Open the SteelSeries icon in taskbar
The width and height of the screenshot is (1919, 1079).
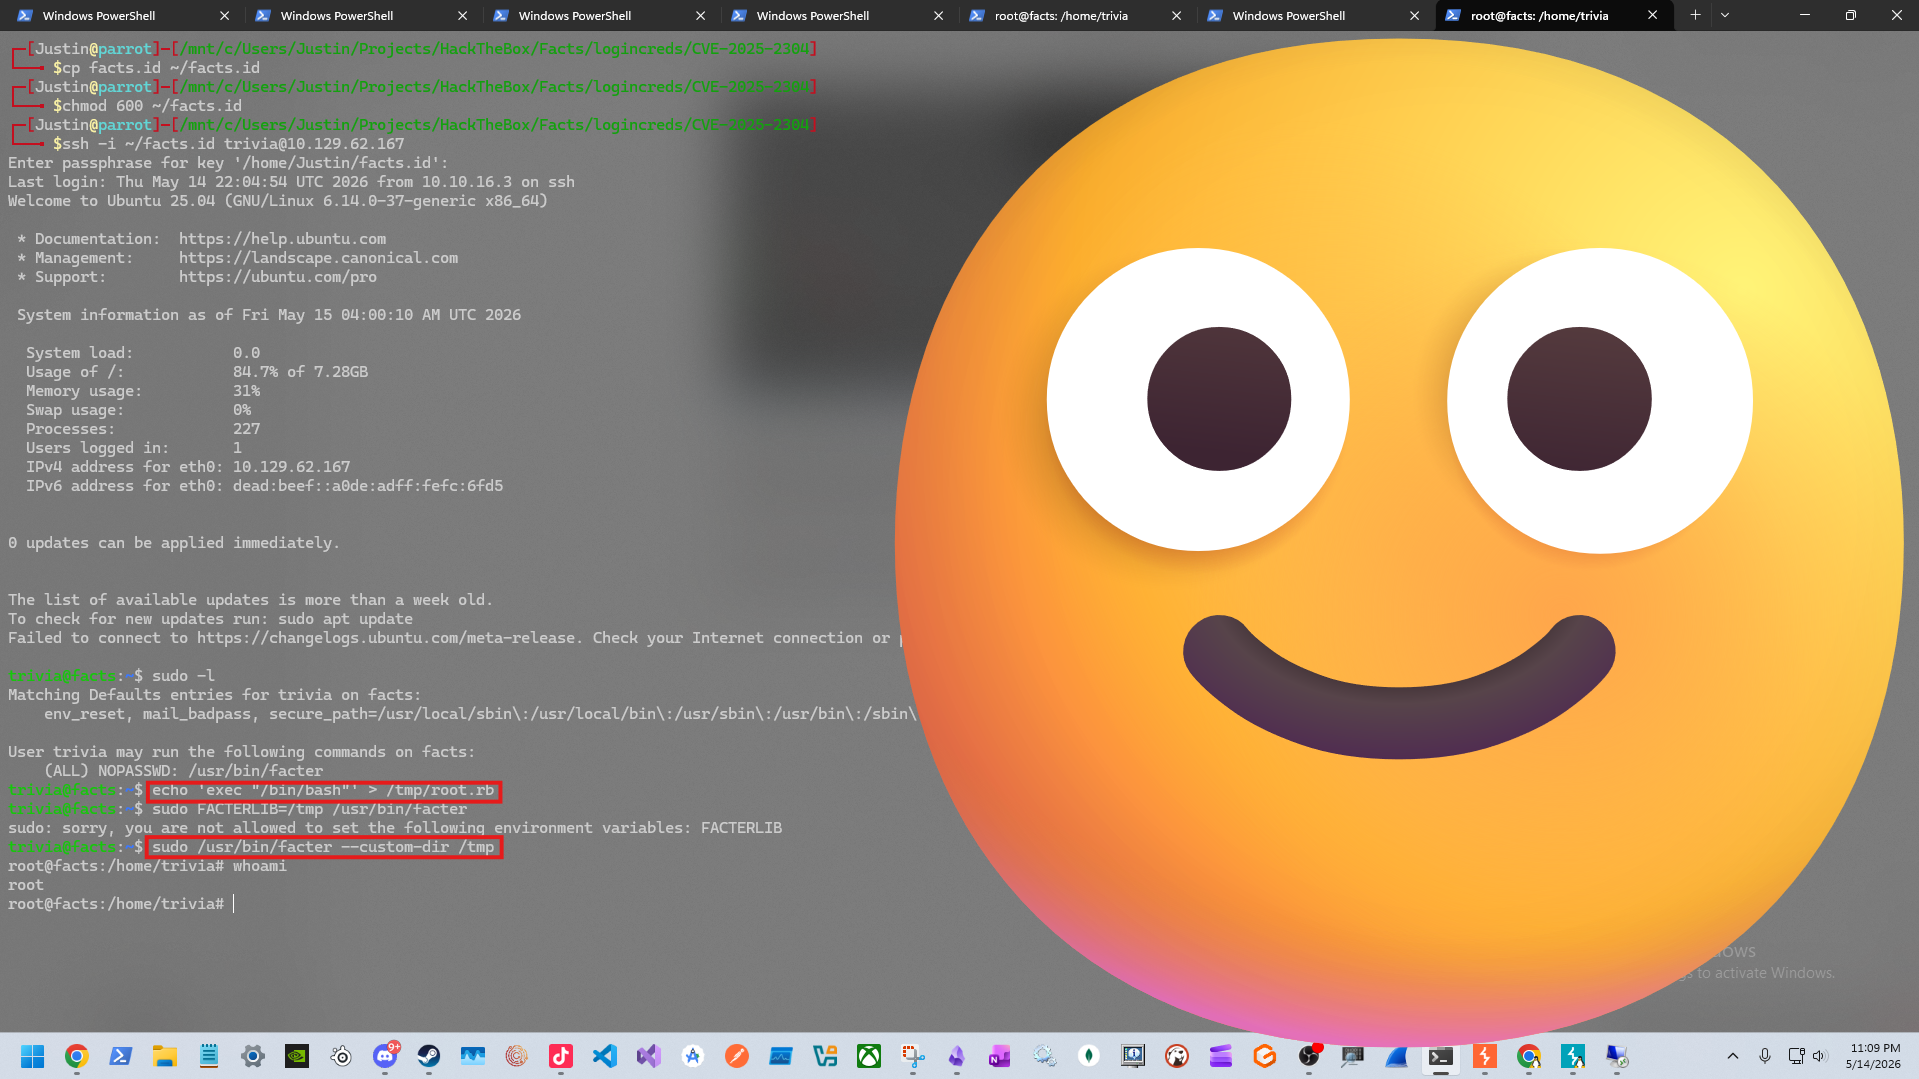341,1056
